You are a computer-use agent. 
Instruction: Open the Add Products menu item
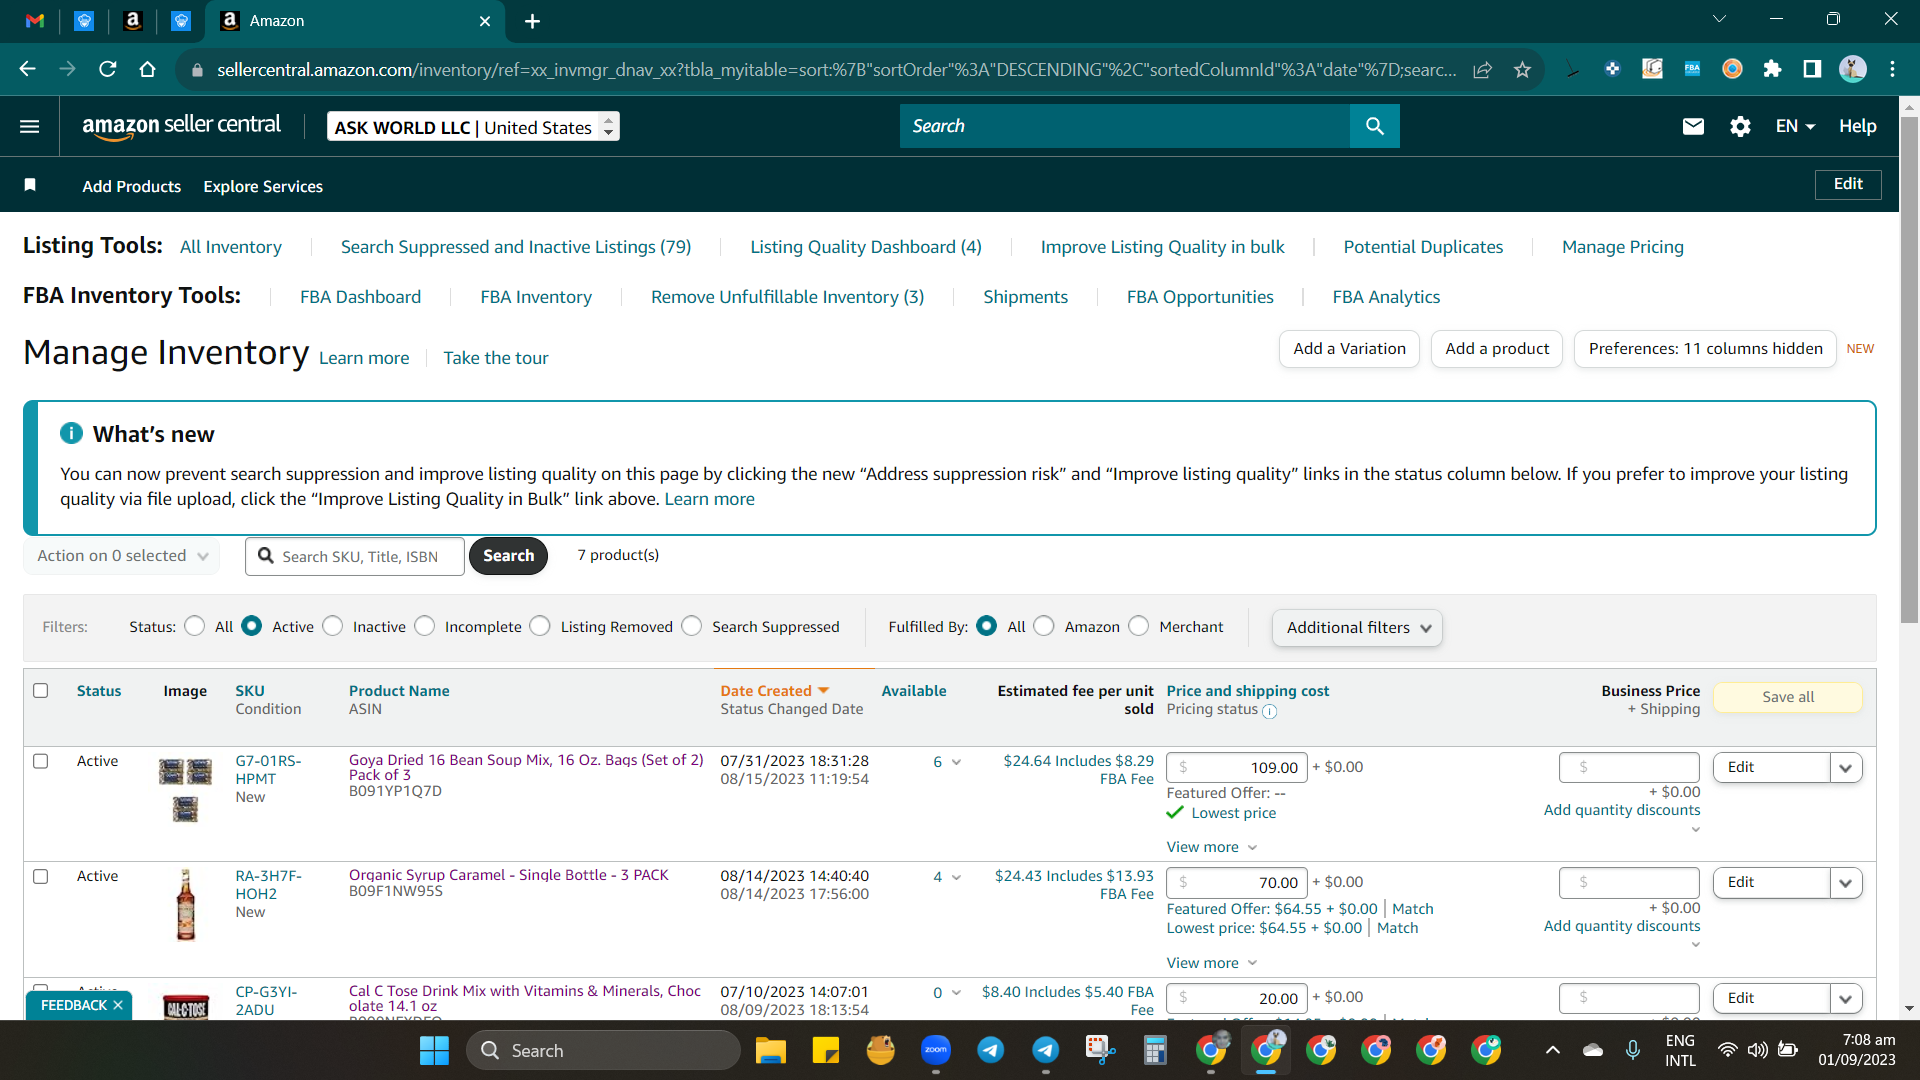click(131, 186)
